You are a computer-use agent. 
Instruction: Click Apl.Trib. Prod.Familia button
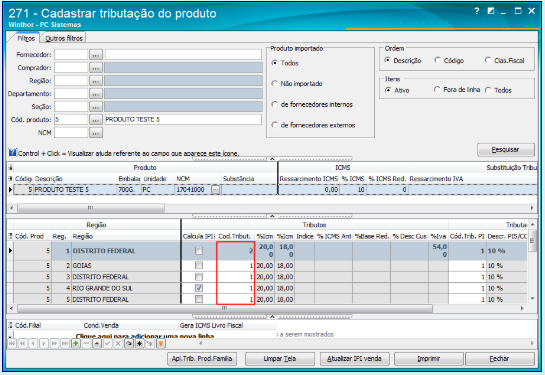(x=202, y=358)
